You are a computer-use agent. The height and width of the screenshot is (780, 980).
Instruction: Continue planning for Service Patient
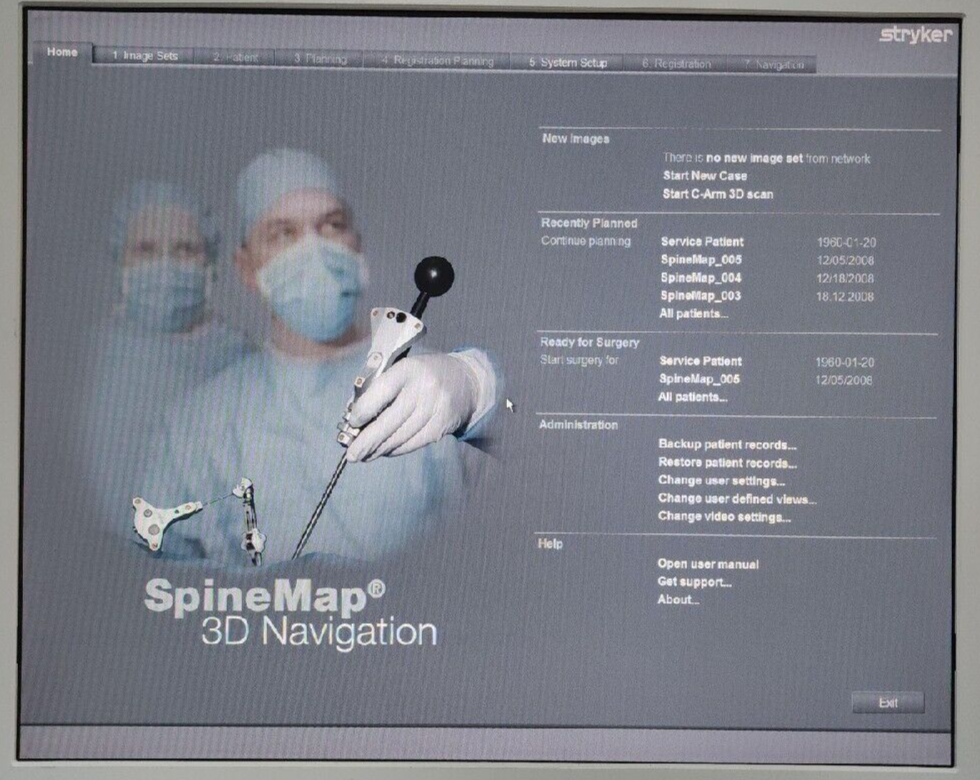702,242
